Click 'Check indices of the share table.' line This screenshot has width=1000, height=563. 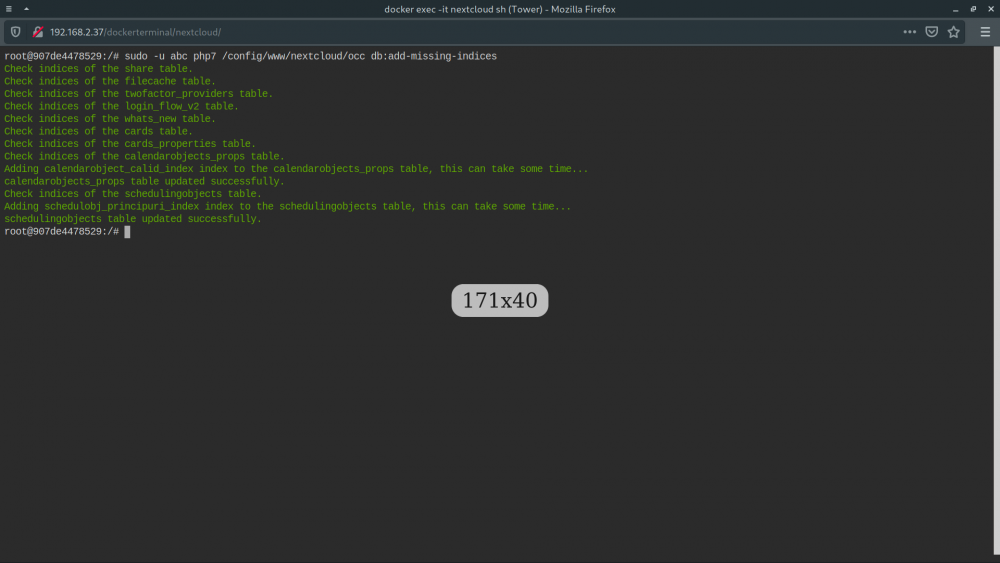coord(98,69)
